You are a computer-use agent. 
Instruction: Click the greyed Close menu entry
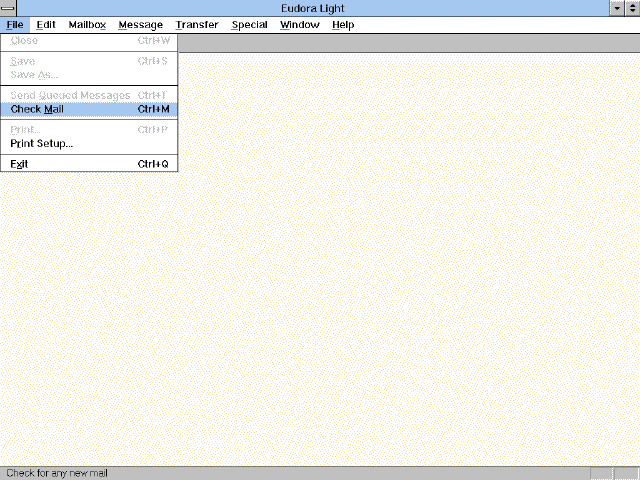pos(89,41)
